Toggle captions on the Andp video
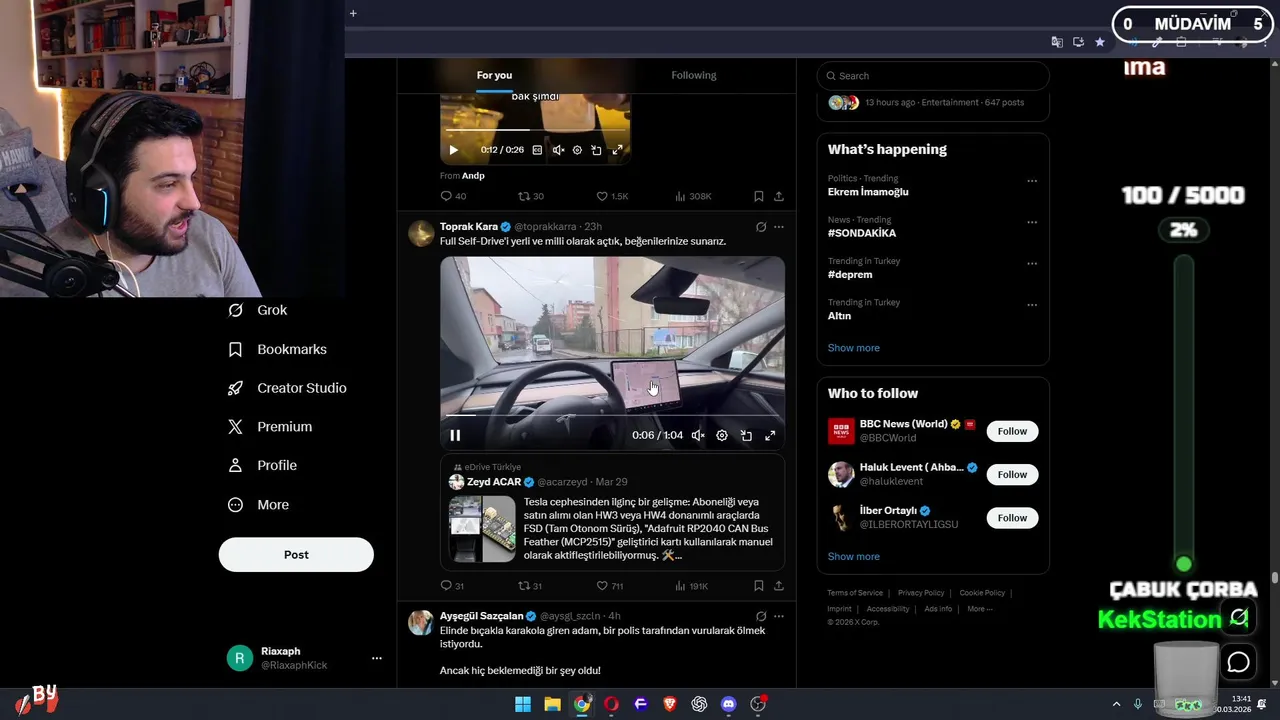 (x=537, y=150)
